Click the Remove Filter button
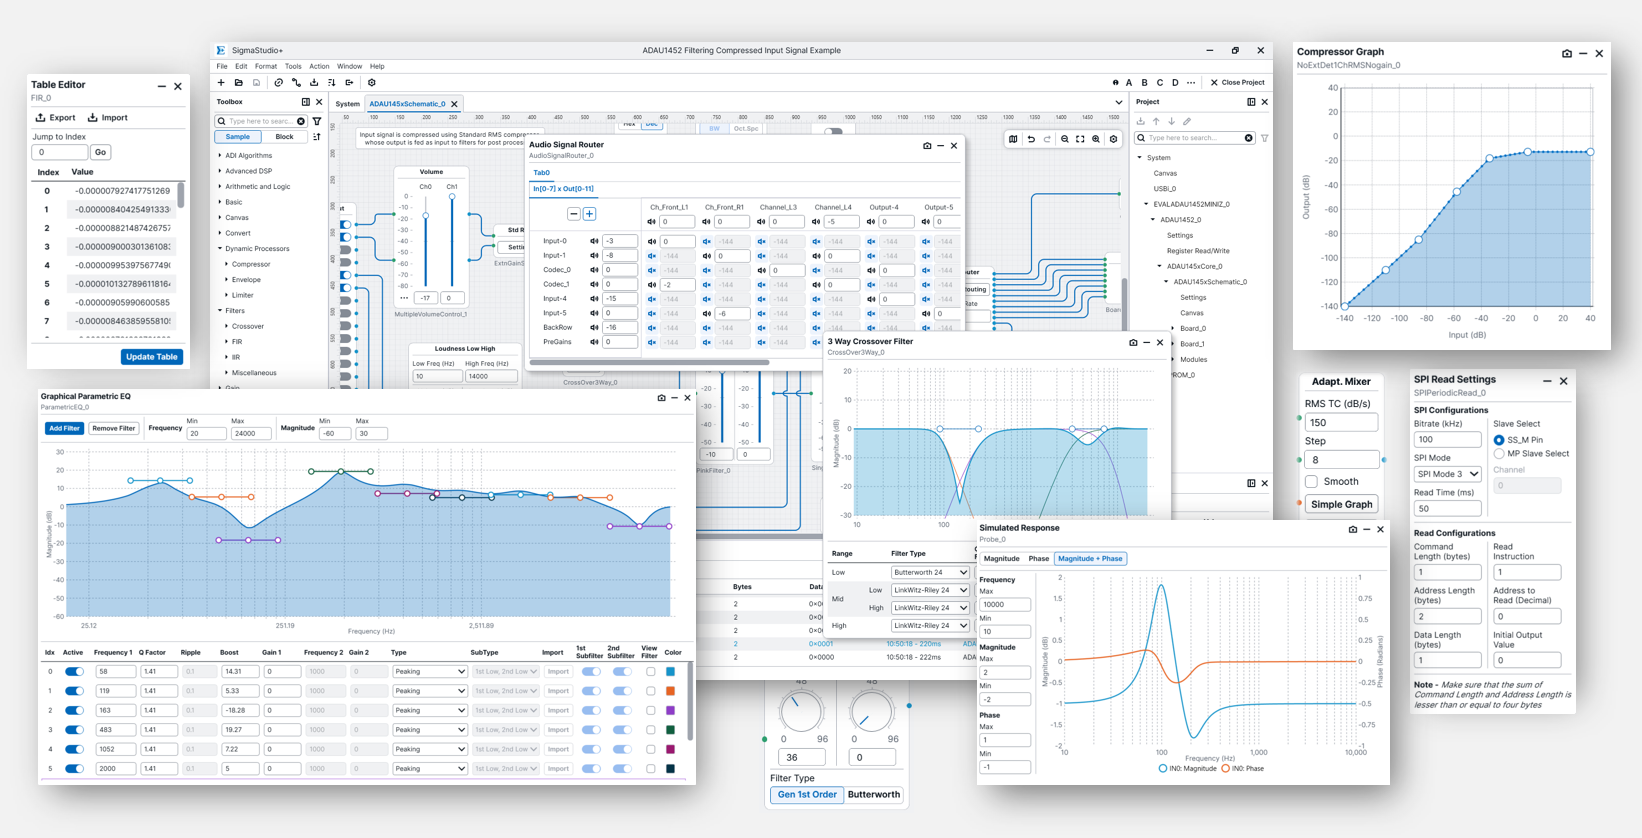Screen dimensions: 1642x838 (x=113, y=429)
